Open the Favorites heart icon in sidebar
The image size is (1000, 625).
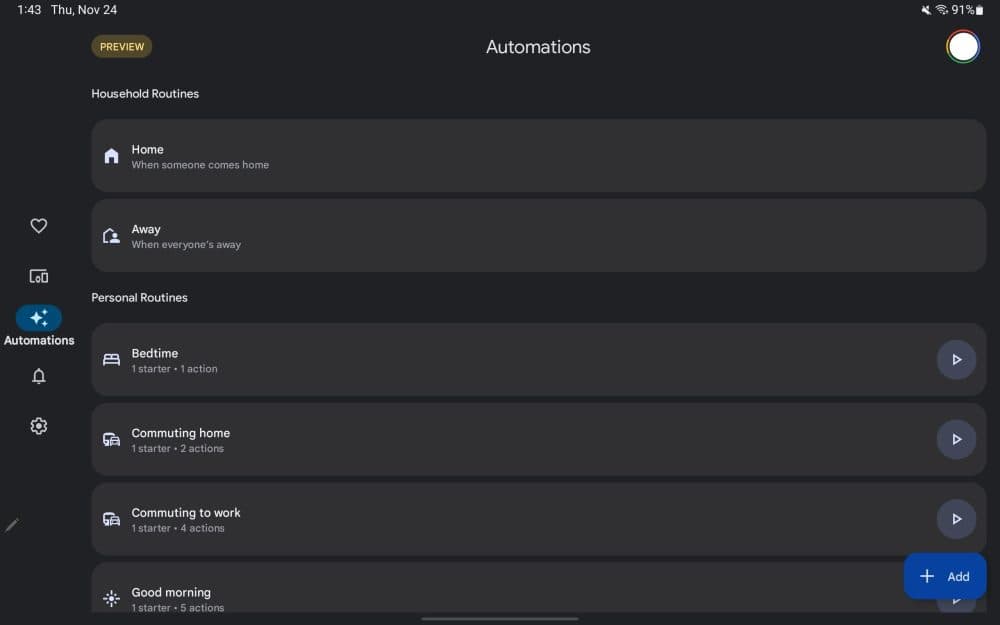[39, 226]
